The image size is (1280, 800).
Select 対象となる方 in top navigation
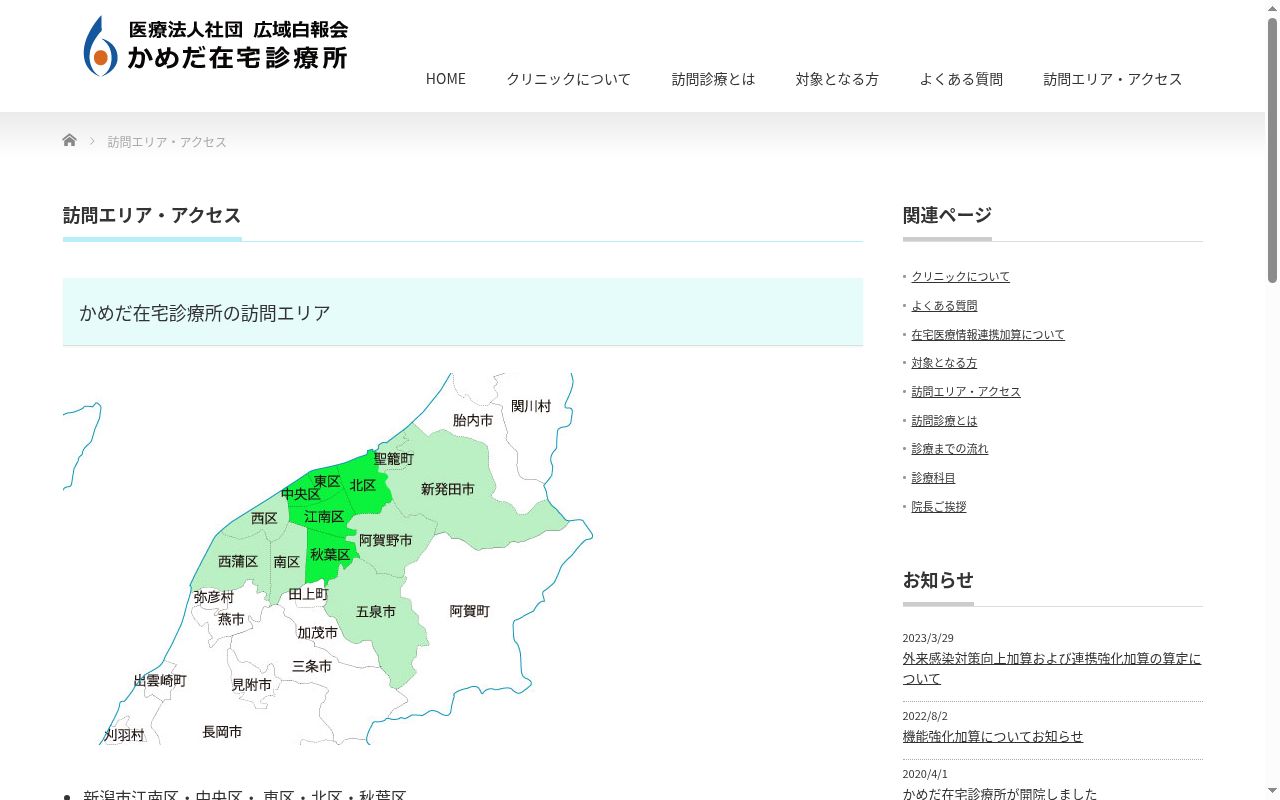pyautogui.click(x=838, y=79)
